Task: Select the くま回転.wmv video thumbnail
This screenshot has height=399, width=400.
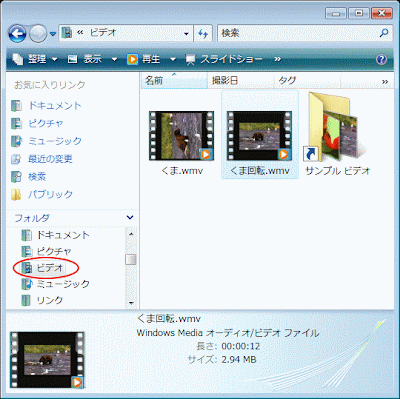Action: click(x=259, y=136)
